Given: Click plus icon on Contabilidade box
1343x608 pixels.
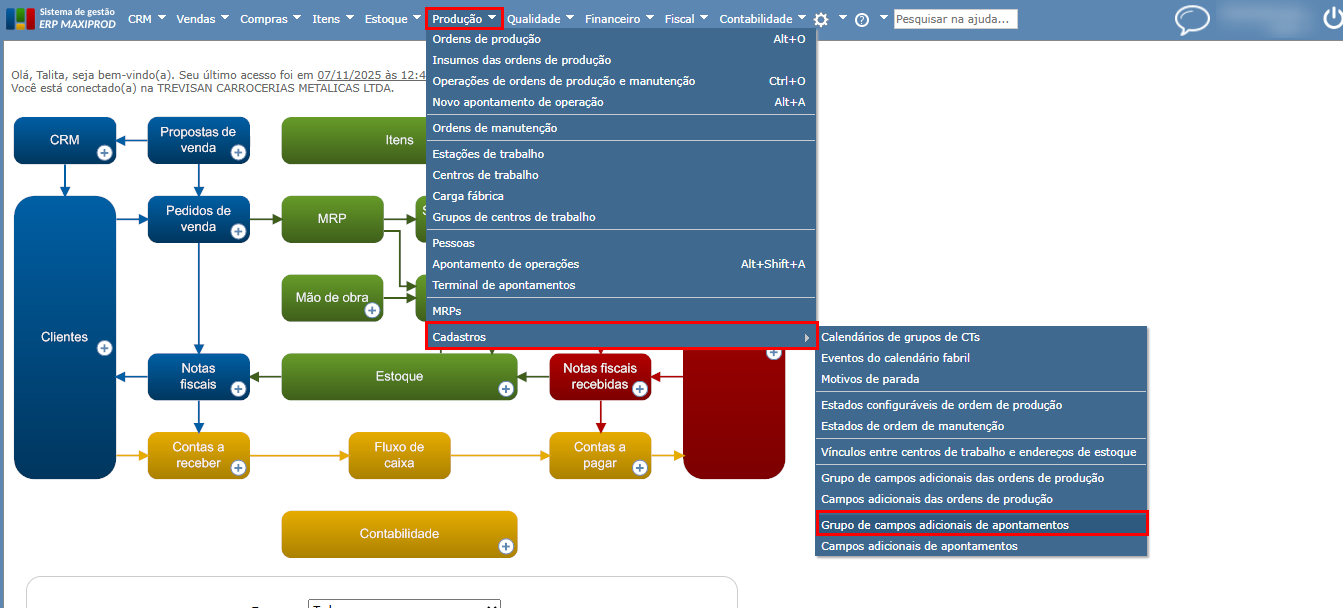Looking at the screenshot, I should 506,546.
